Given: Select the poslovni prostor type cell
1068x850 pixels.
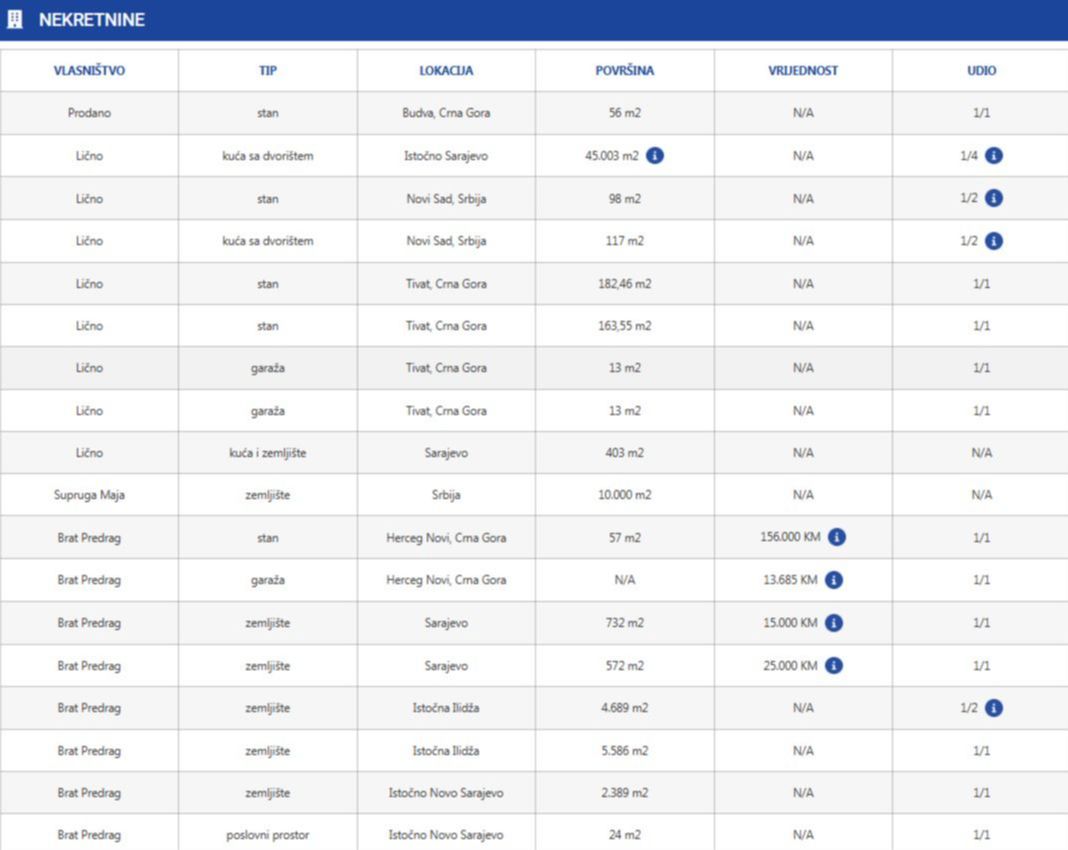Looking at the screenshot, I should pos(267,834).
